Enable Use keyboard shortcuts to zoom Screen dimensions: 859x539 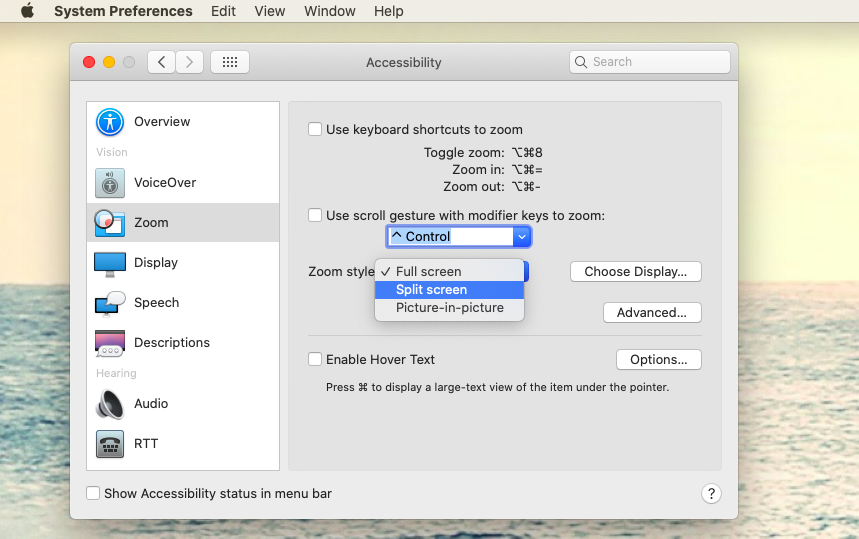point(315,129)
